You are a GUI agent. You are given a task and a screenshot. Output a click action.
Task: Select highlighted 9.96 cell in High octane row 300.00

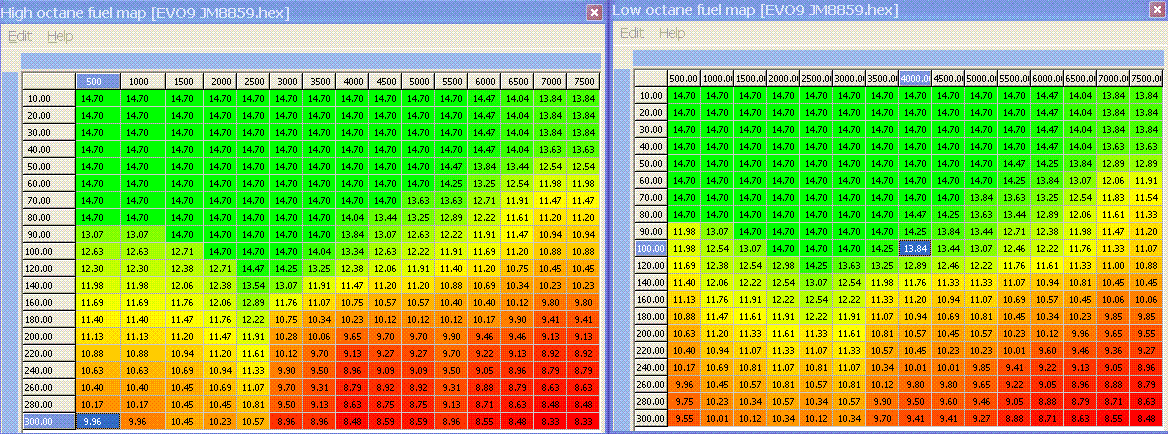pos(98,421)
